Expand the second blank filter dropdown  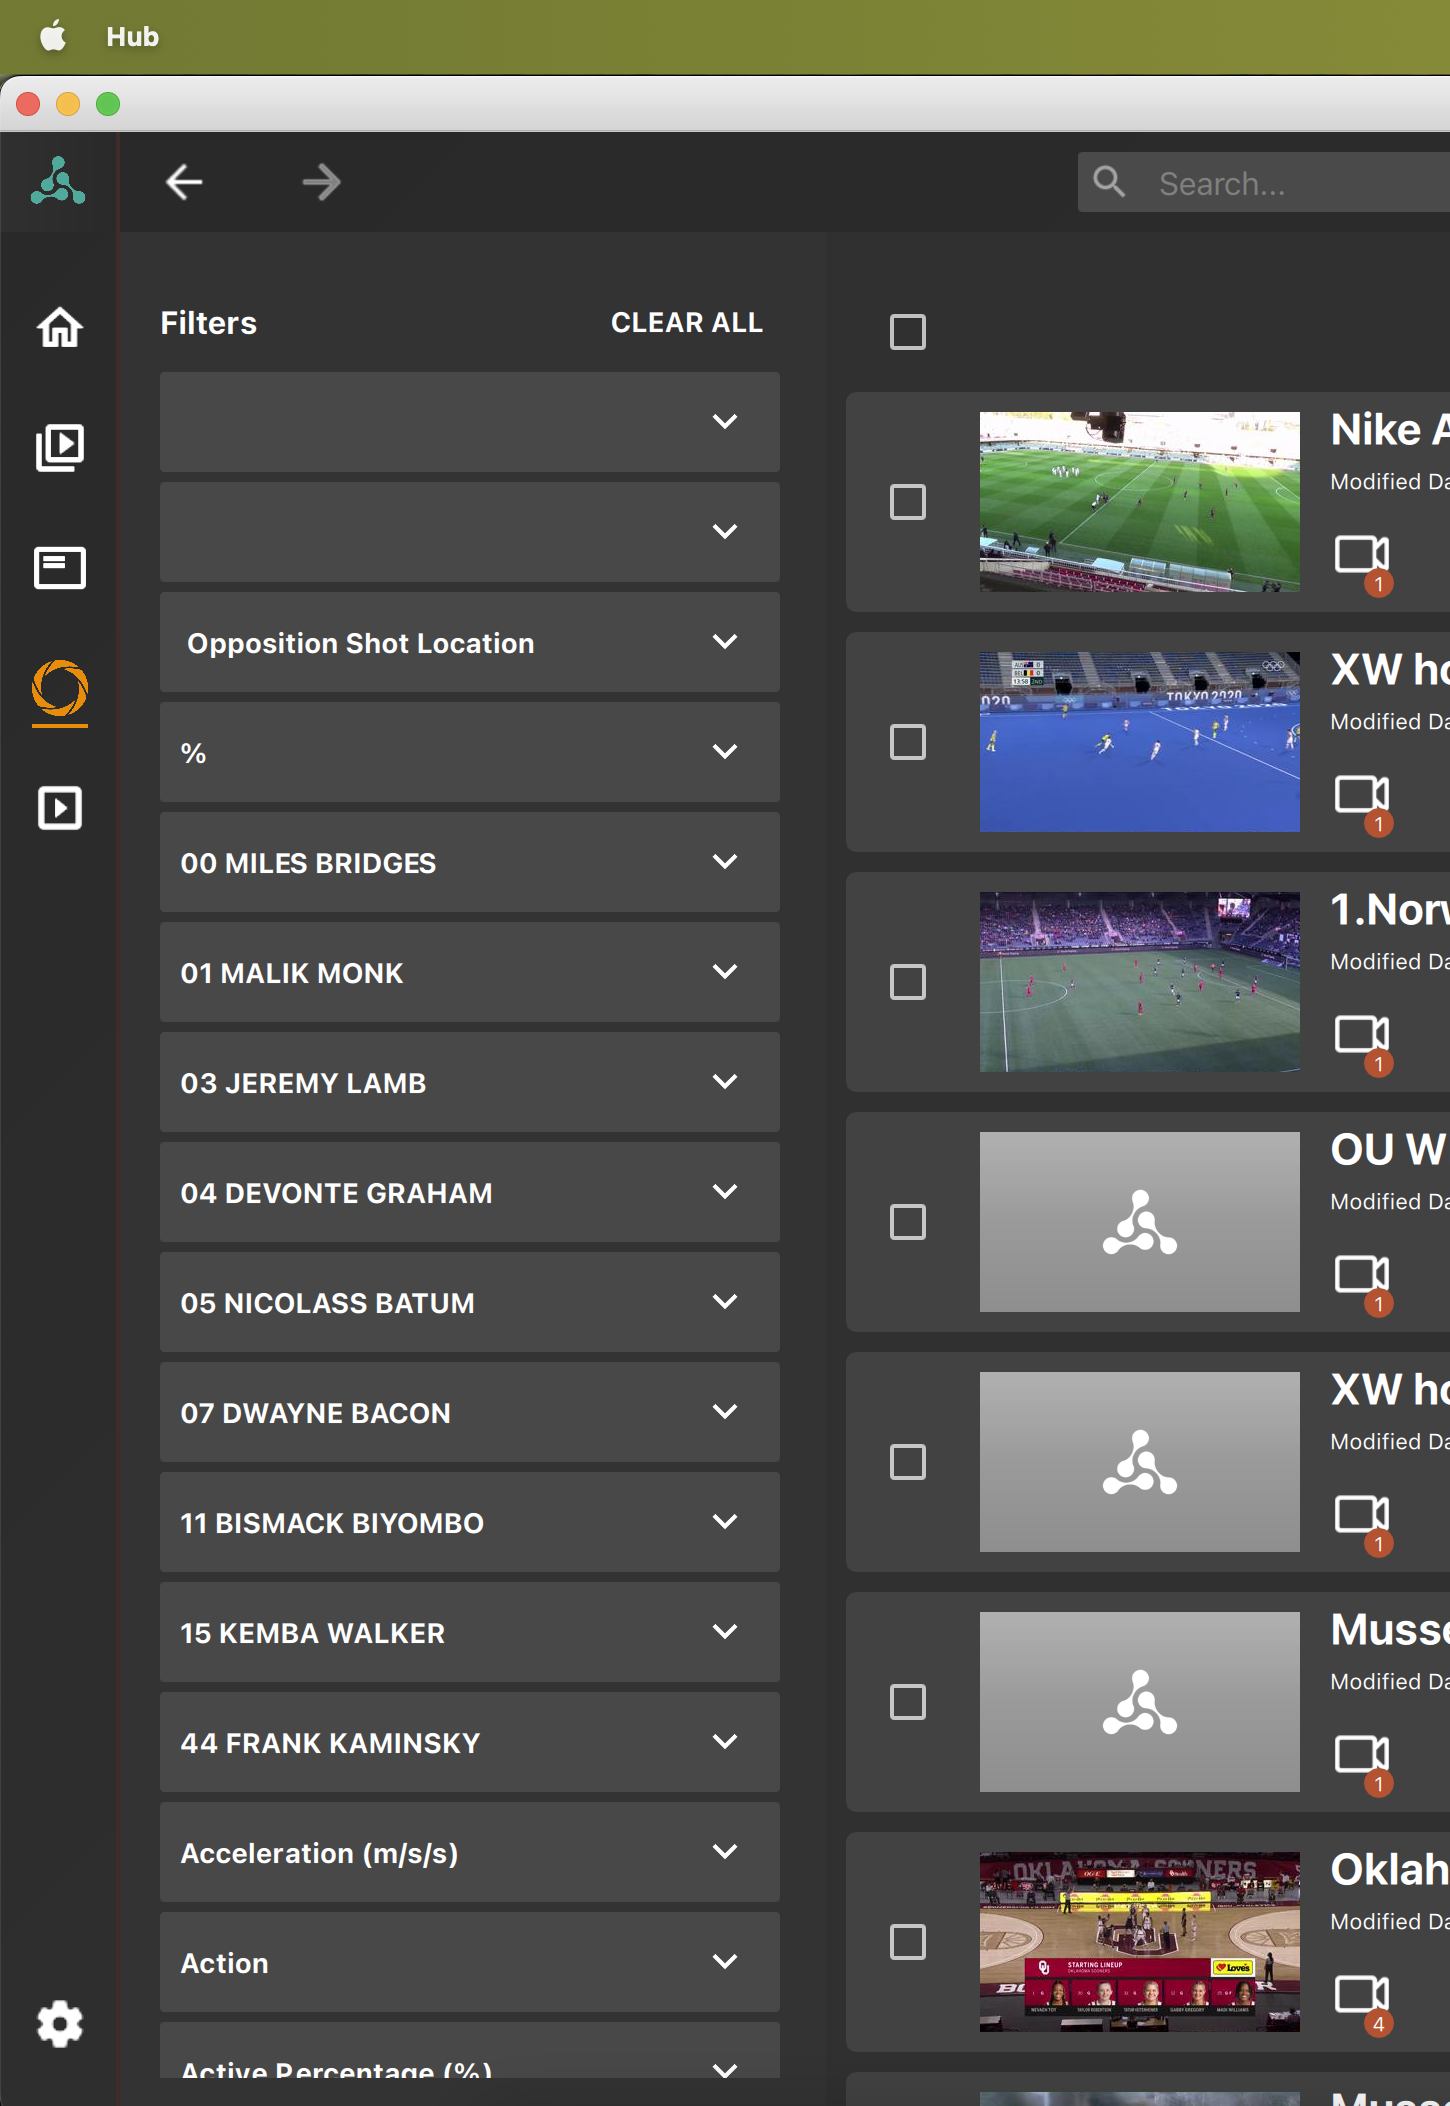[x=470, y=532]
